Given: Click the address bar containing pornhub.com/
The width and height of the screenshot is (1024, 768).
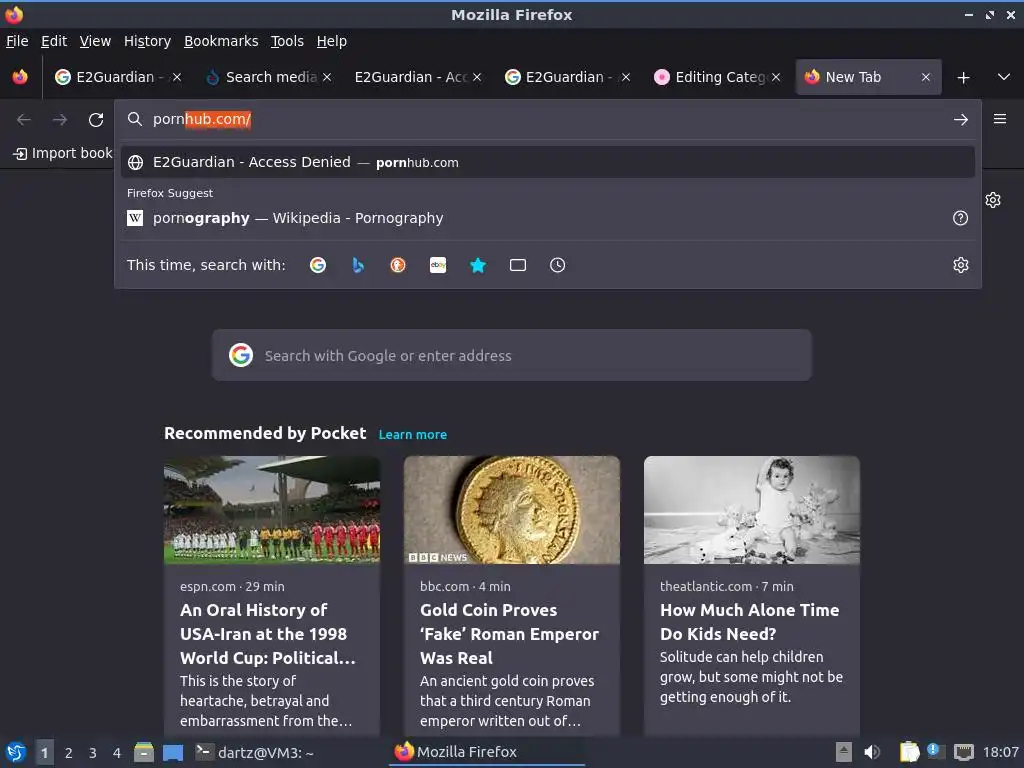Looking at the screenshot, I should tap(547, 120).
